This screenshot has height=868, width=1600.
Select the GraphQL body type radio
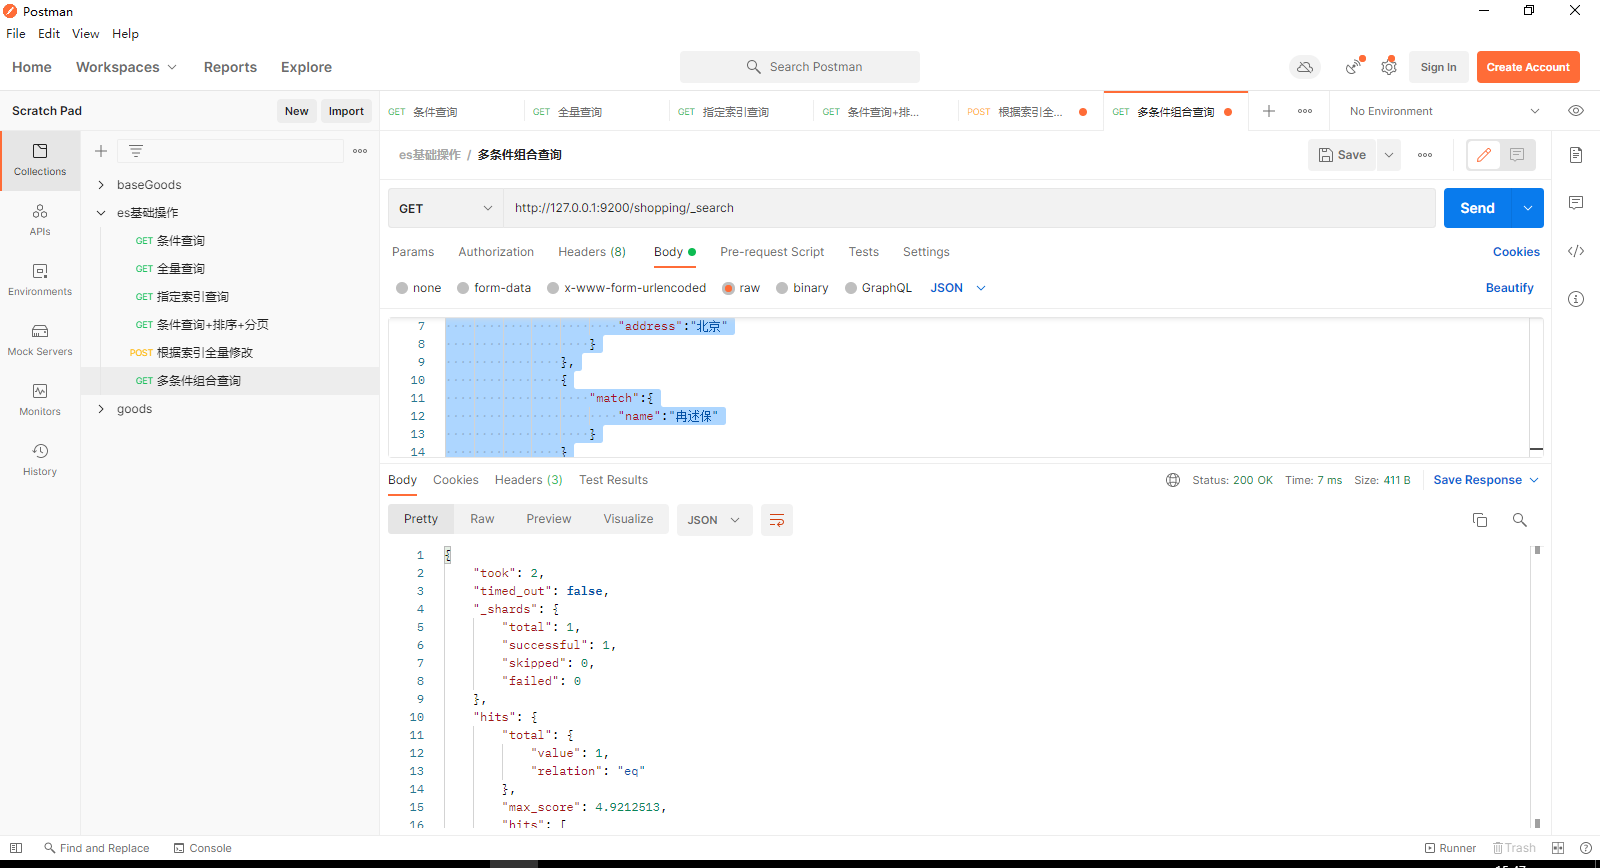click(x=851, y=288)
